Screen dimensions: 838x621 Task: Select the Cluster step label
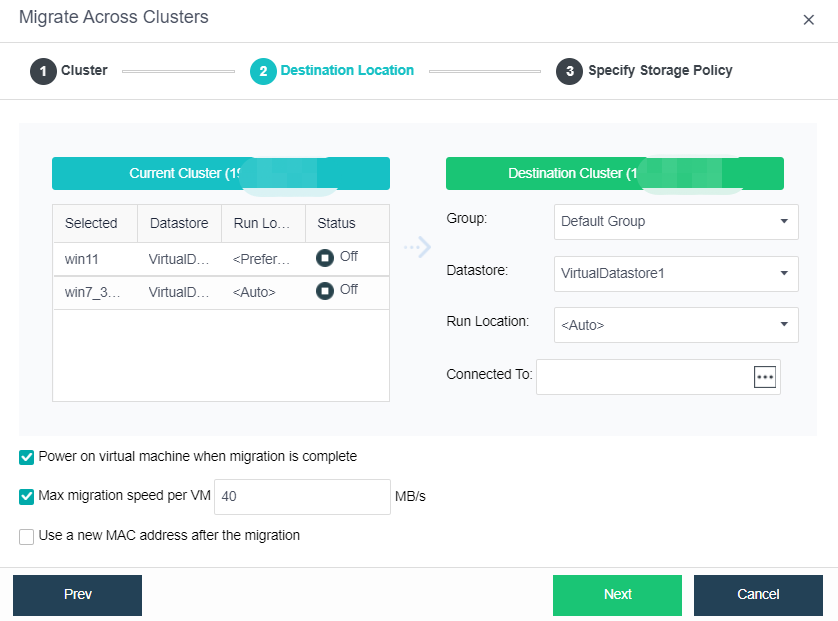click(84, 71)
